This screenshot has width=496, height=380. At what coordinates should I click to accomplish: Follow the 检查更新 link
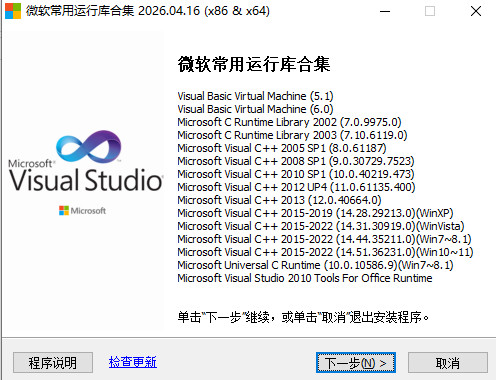coord(133,362)
